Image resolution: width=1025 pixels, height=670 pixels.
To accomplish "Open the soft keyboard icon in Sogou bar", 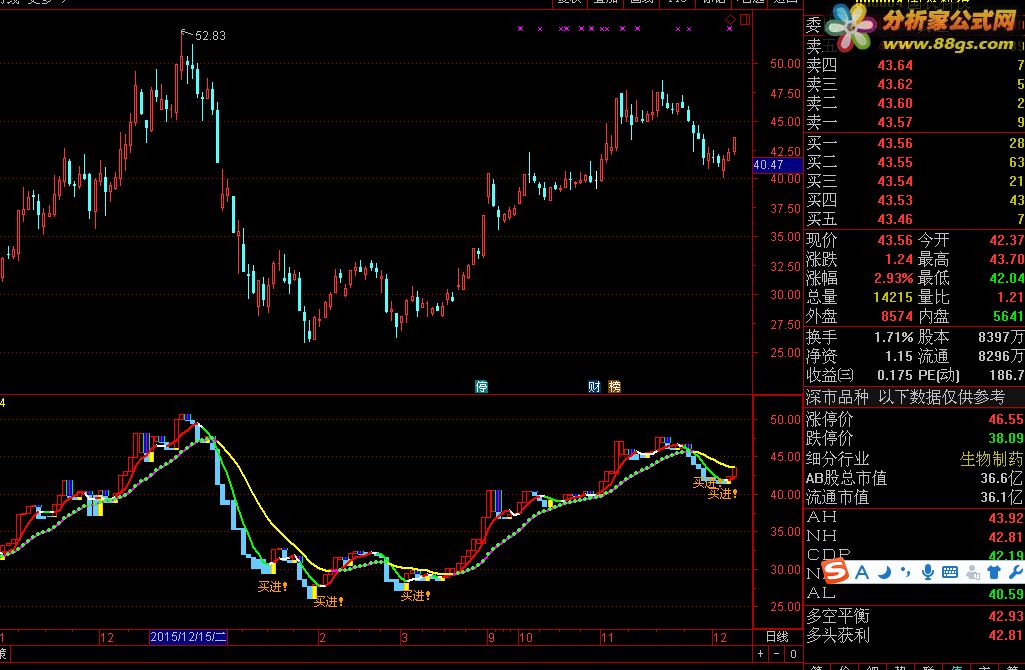I will click(x=950, y=573).
